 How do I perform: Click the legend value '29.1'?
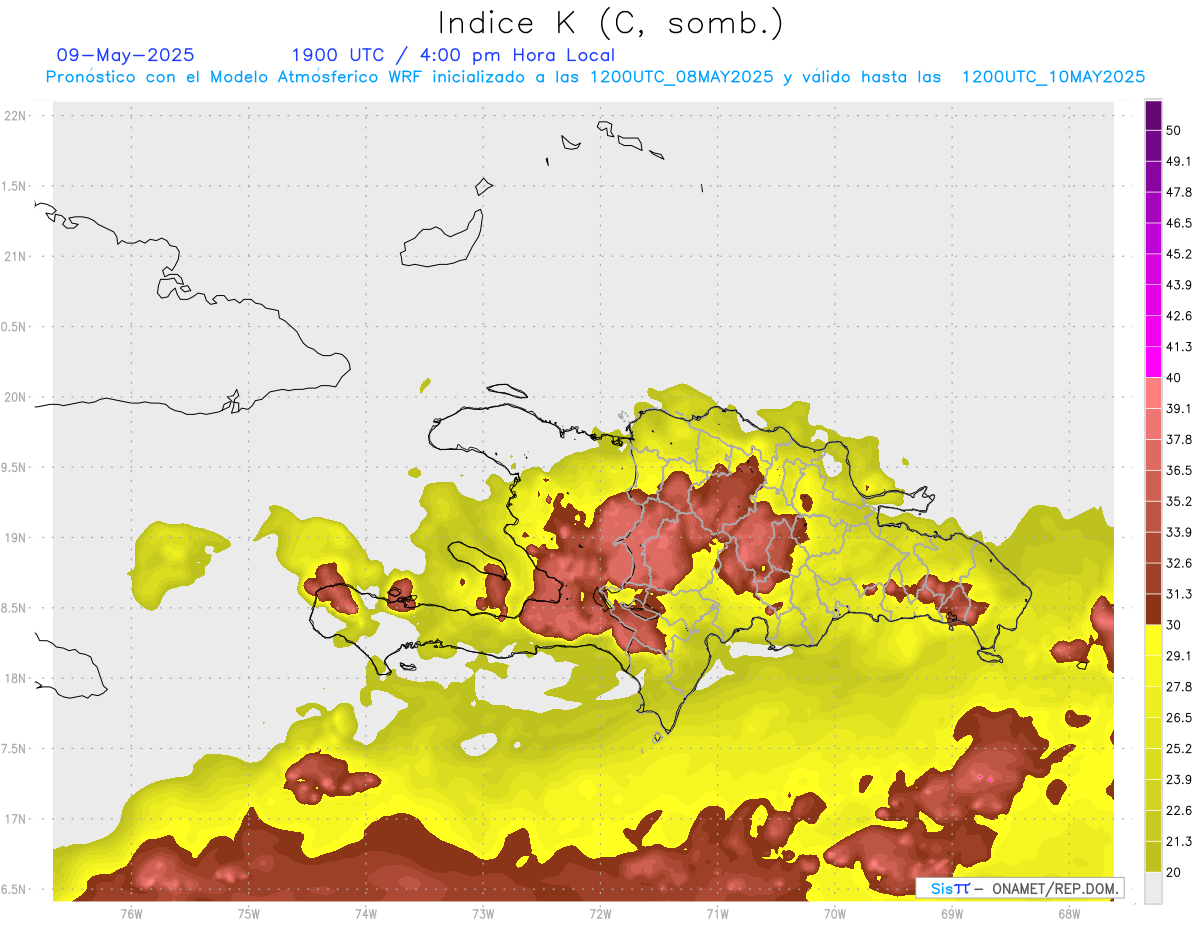(1178, 656)
